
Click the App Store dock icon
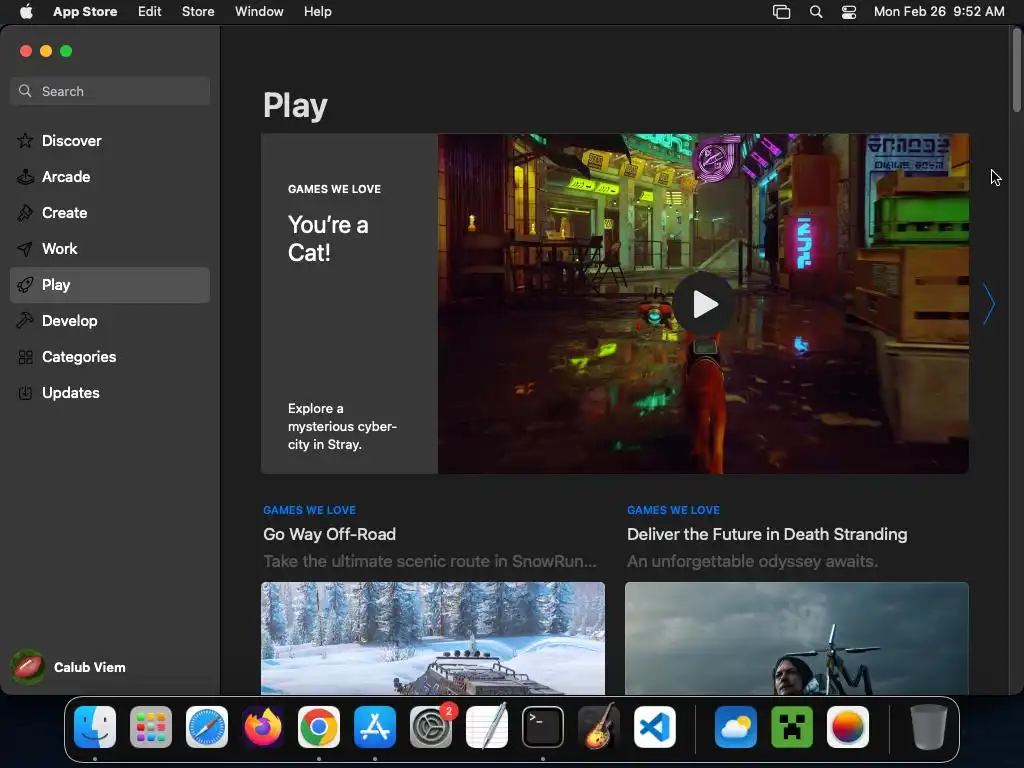pyautogui.click(x=375, y=726)
